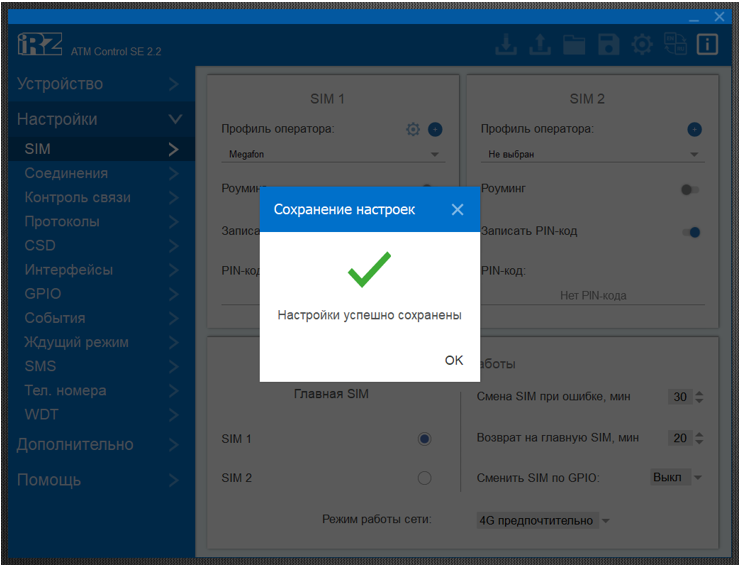The width and height of the screenshot is (742, 567).
Task: Toggle the SIM 2 roaming switch
Action: (690, 189)
